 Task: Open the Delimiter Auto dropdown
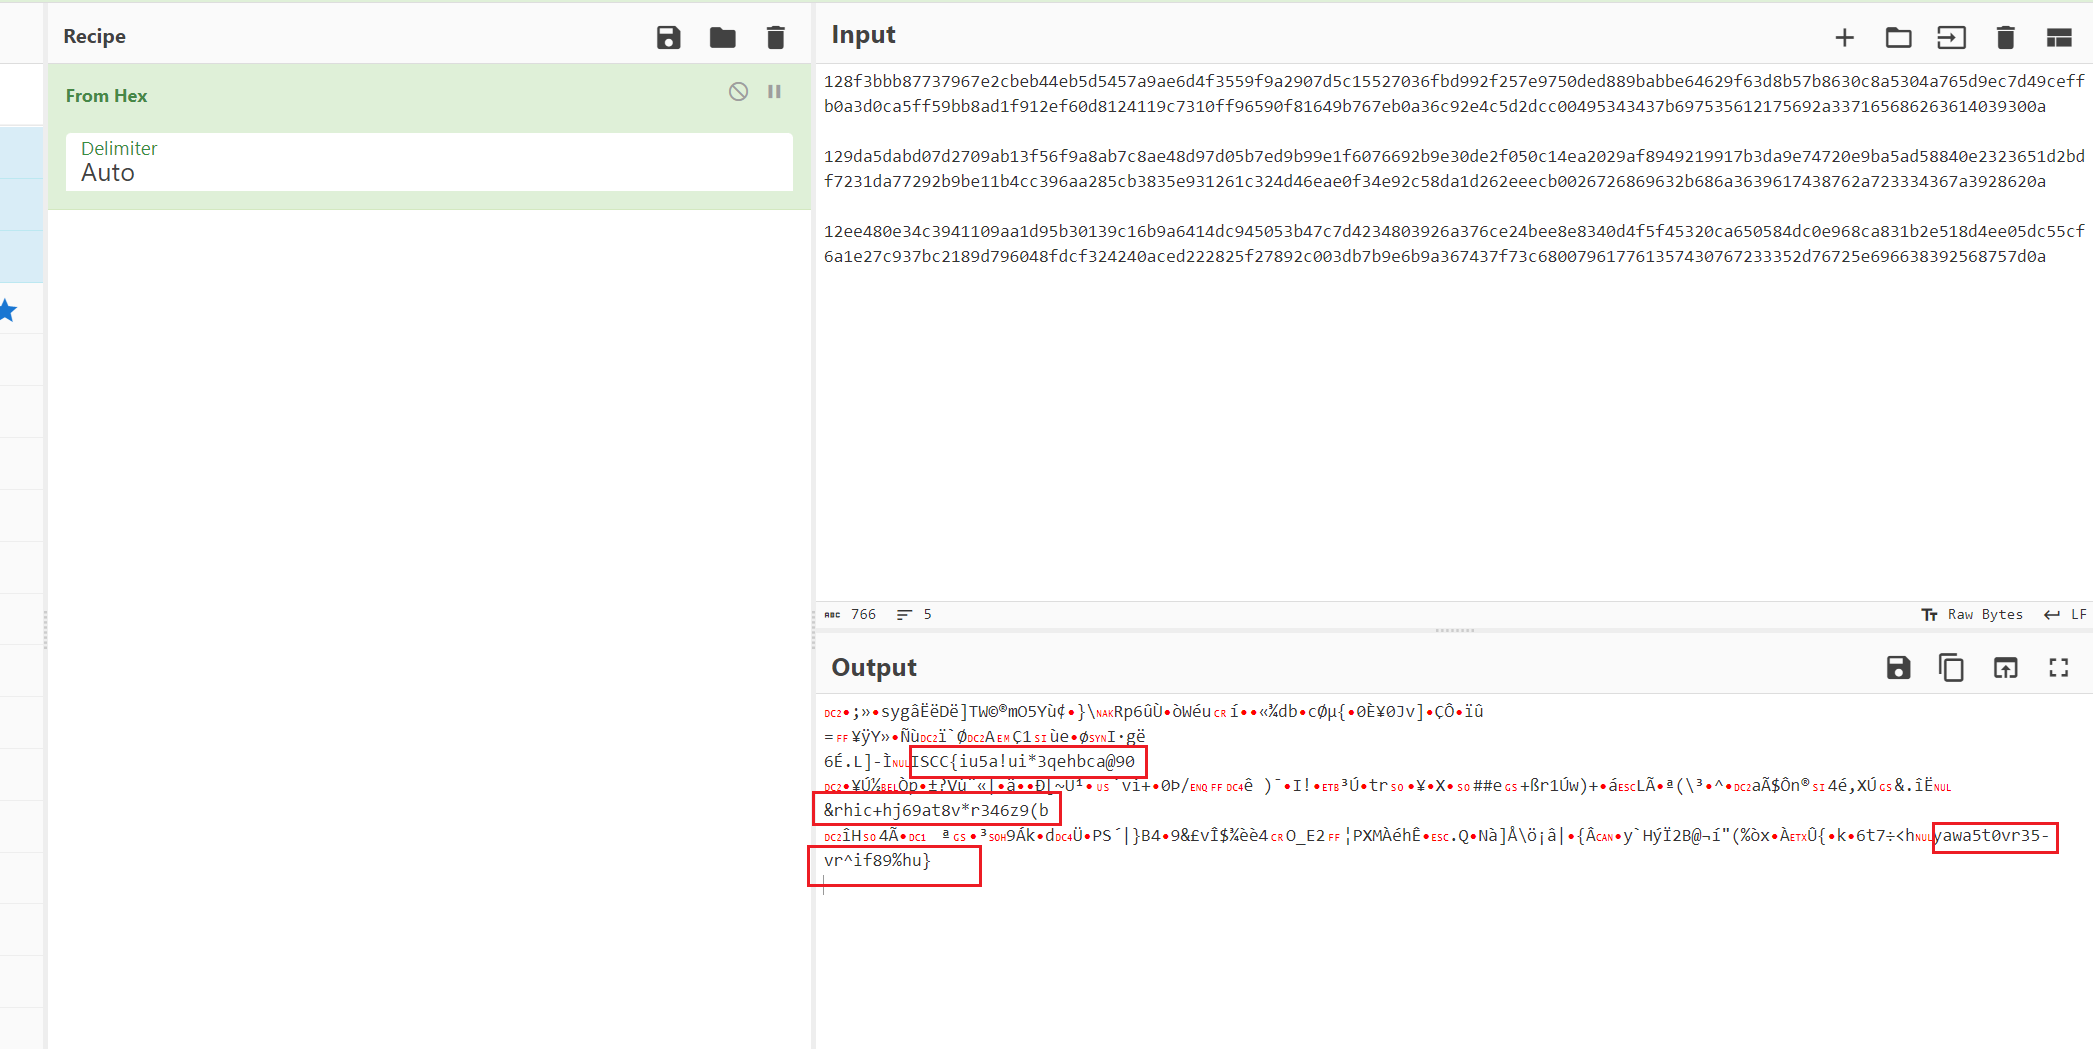(429, 162)
